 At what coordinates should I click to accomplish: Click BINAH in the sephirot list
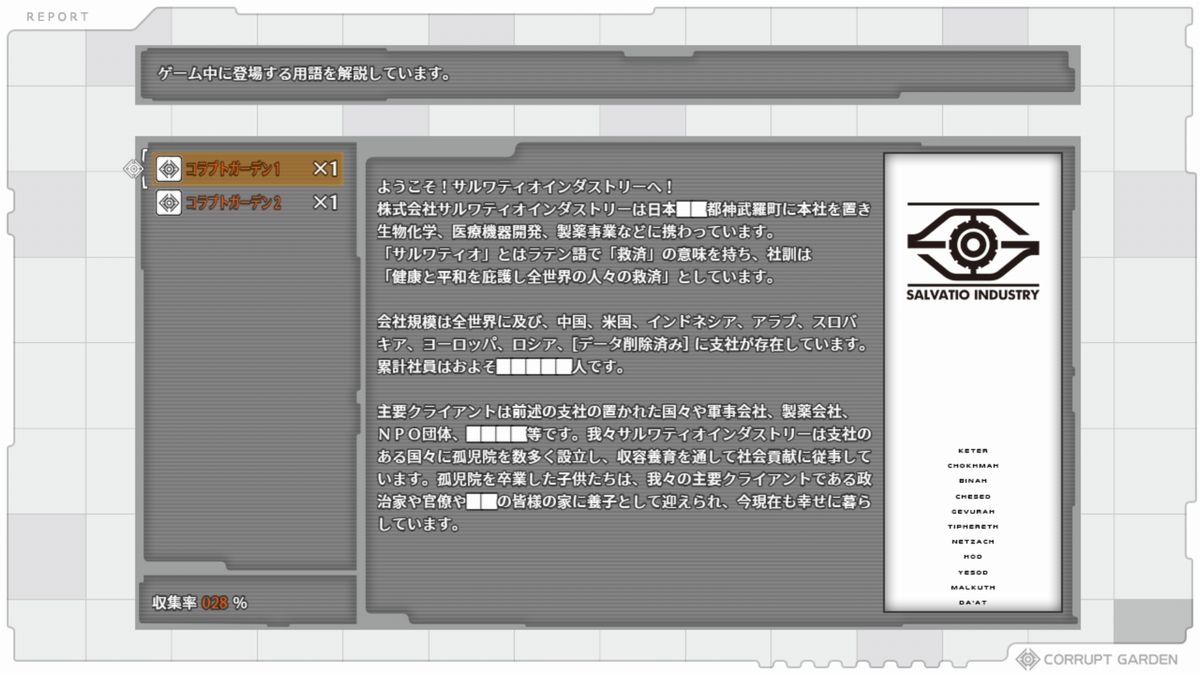pyautogui.click(x=972, y=481)
